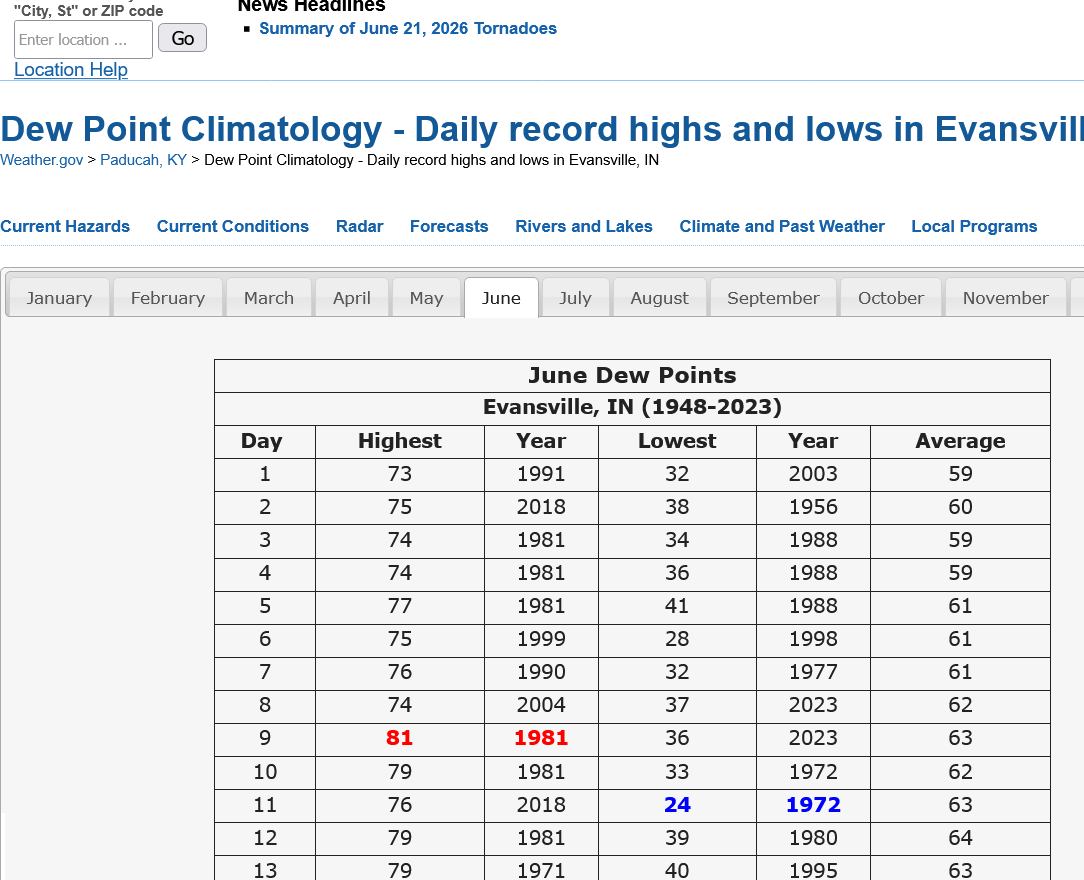
Task: Switch to the July tab
Action: tap(575, 298)
